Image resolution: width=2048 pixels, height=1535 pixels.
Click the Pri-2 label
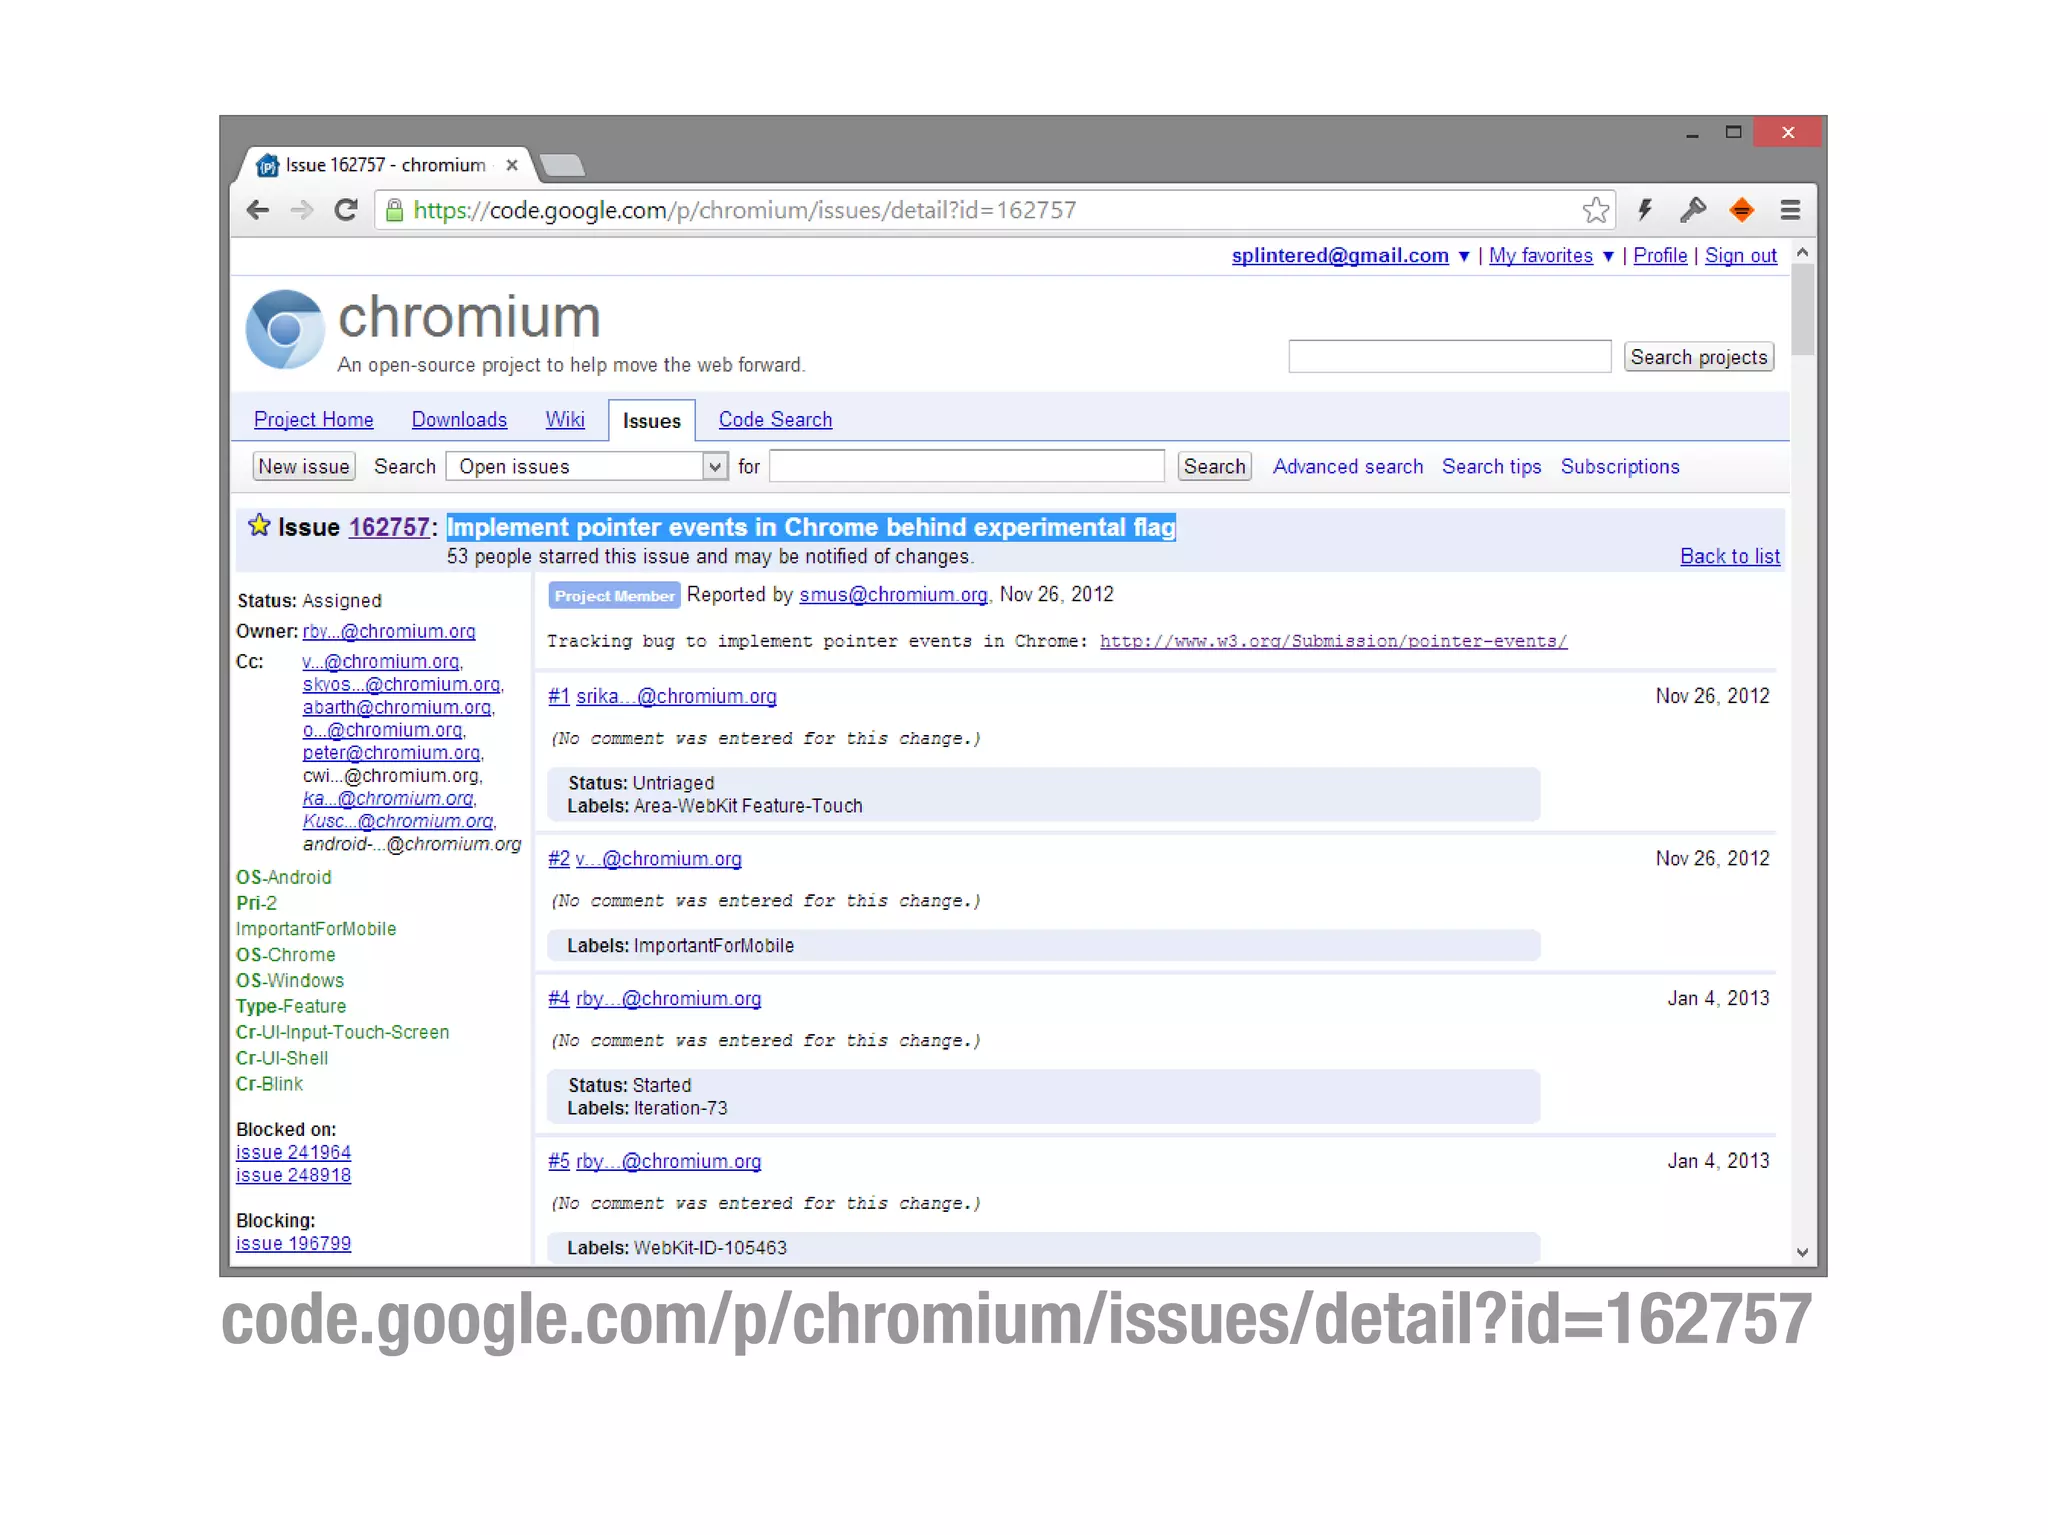coord(256,904)
